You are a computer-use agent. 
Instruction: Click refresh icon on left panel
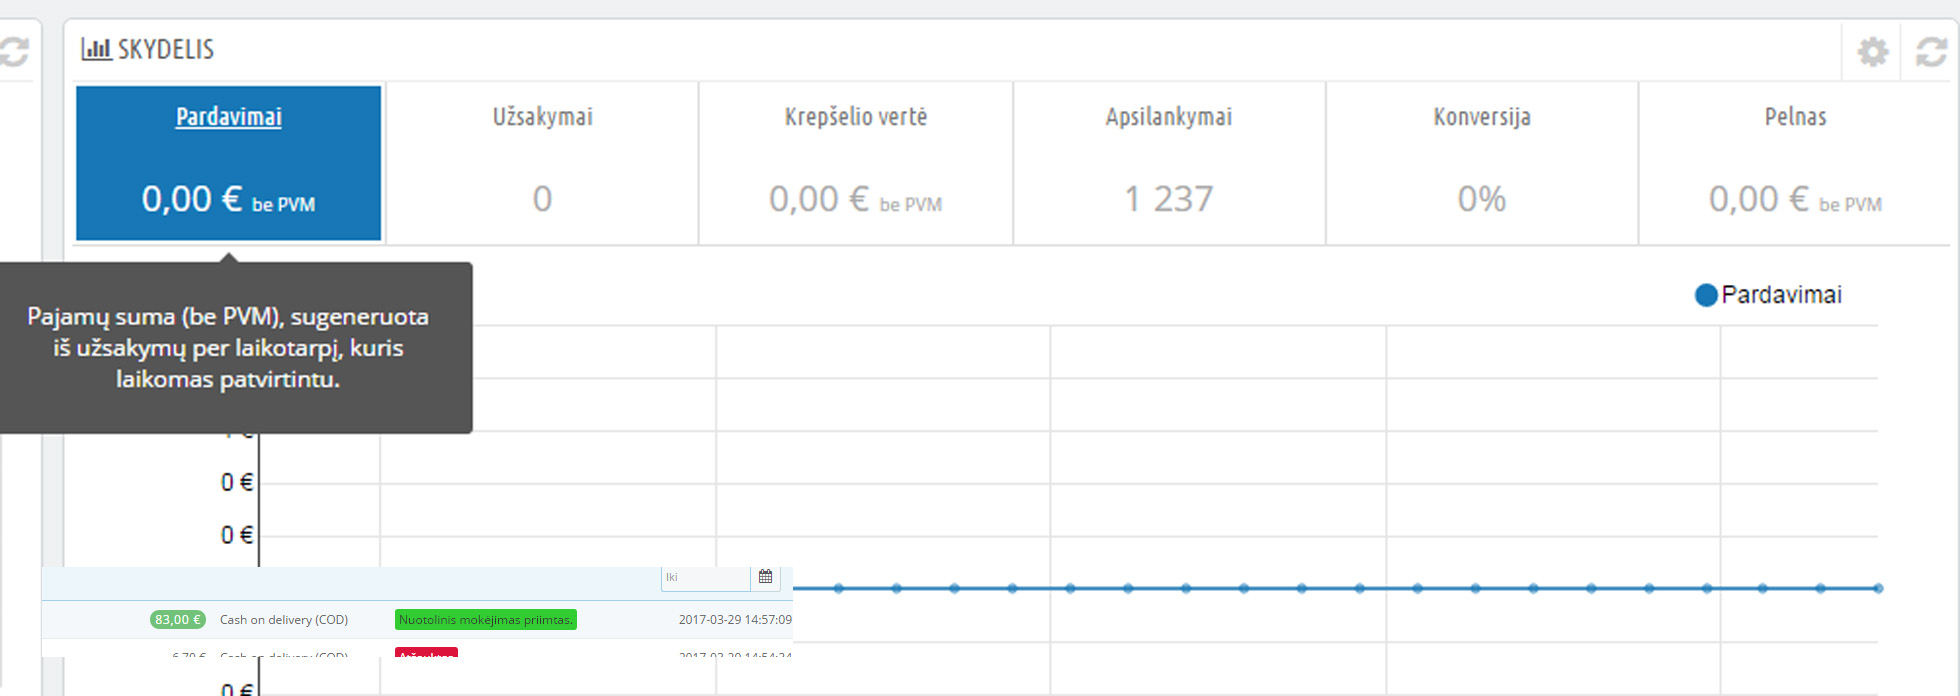point(13,51)
